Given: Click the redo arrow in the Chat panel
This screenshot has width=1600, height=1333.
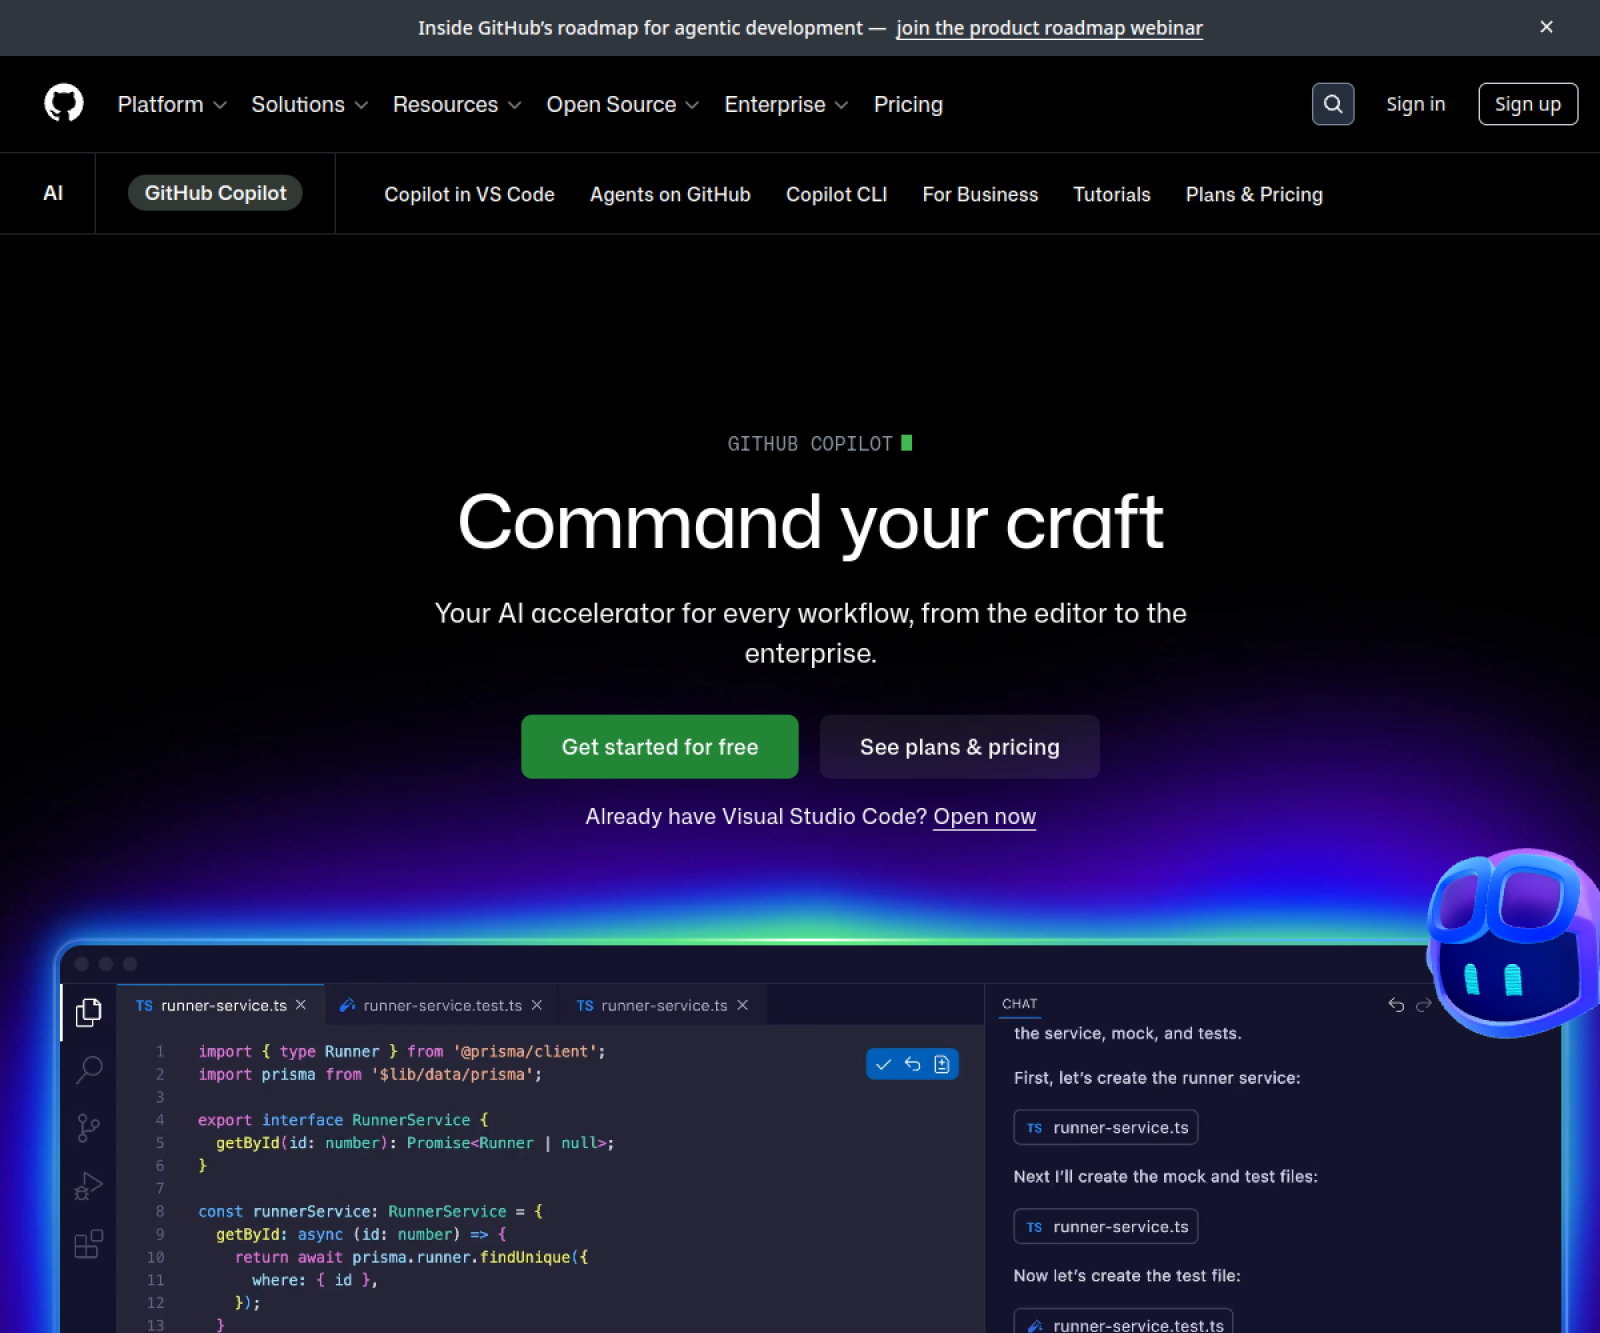Looking at the screenshot, I should (1423, 1006).
